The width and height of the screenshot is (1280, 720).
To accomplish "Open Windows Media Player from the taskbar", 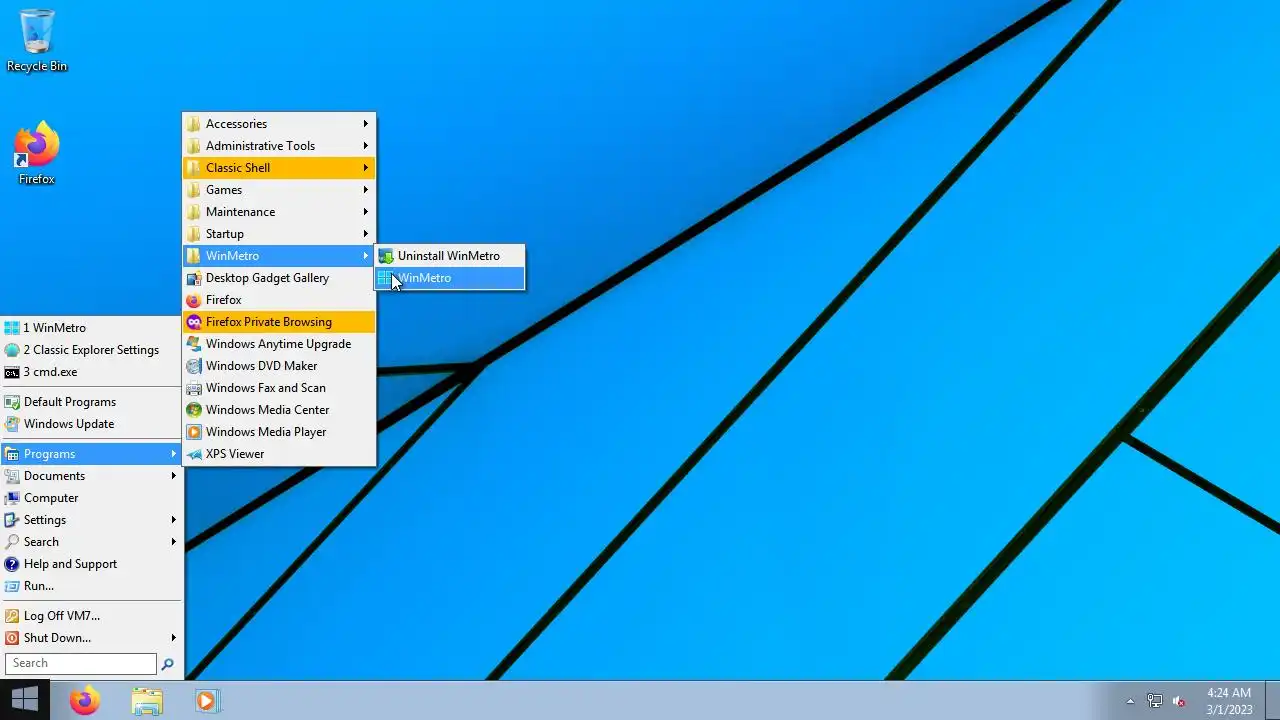I will click(x=206, y=701).
